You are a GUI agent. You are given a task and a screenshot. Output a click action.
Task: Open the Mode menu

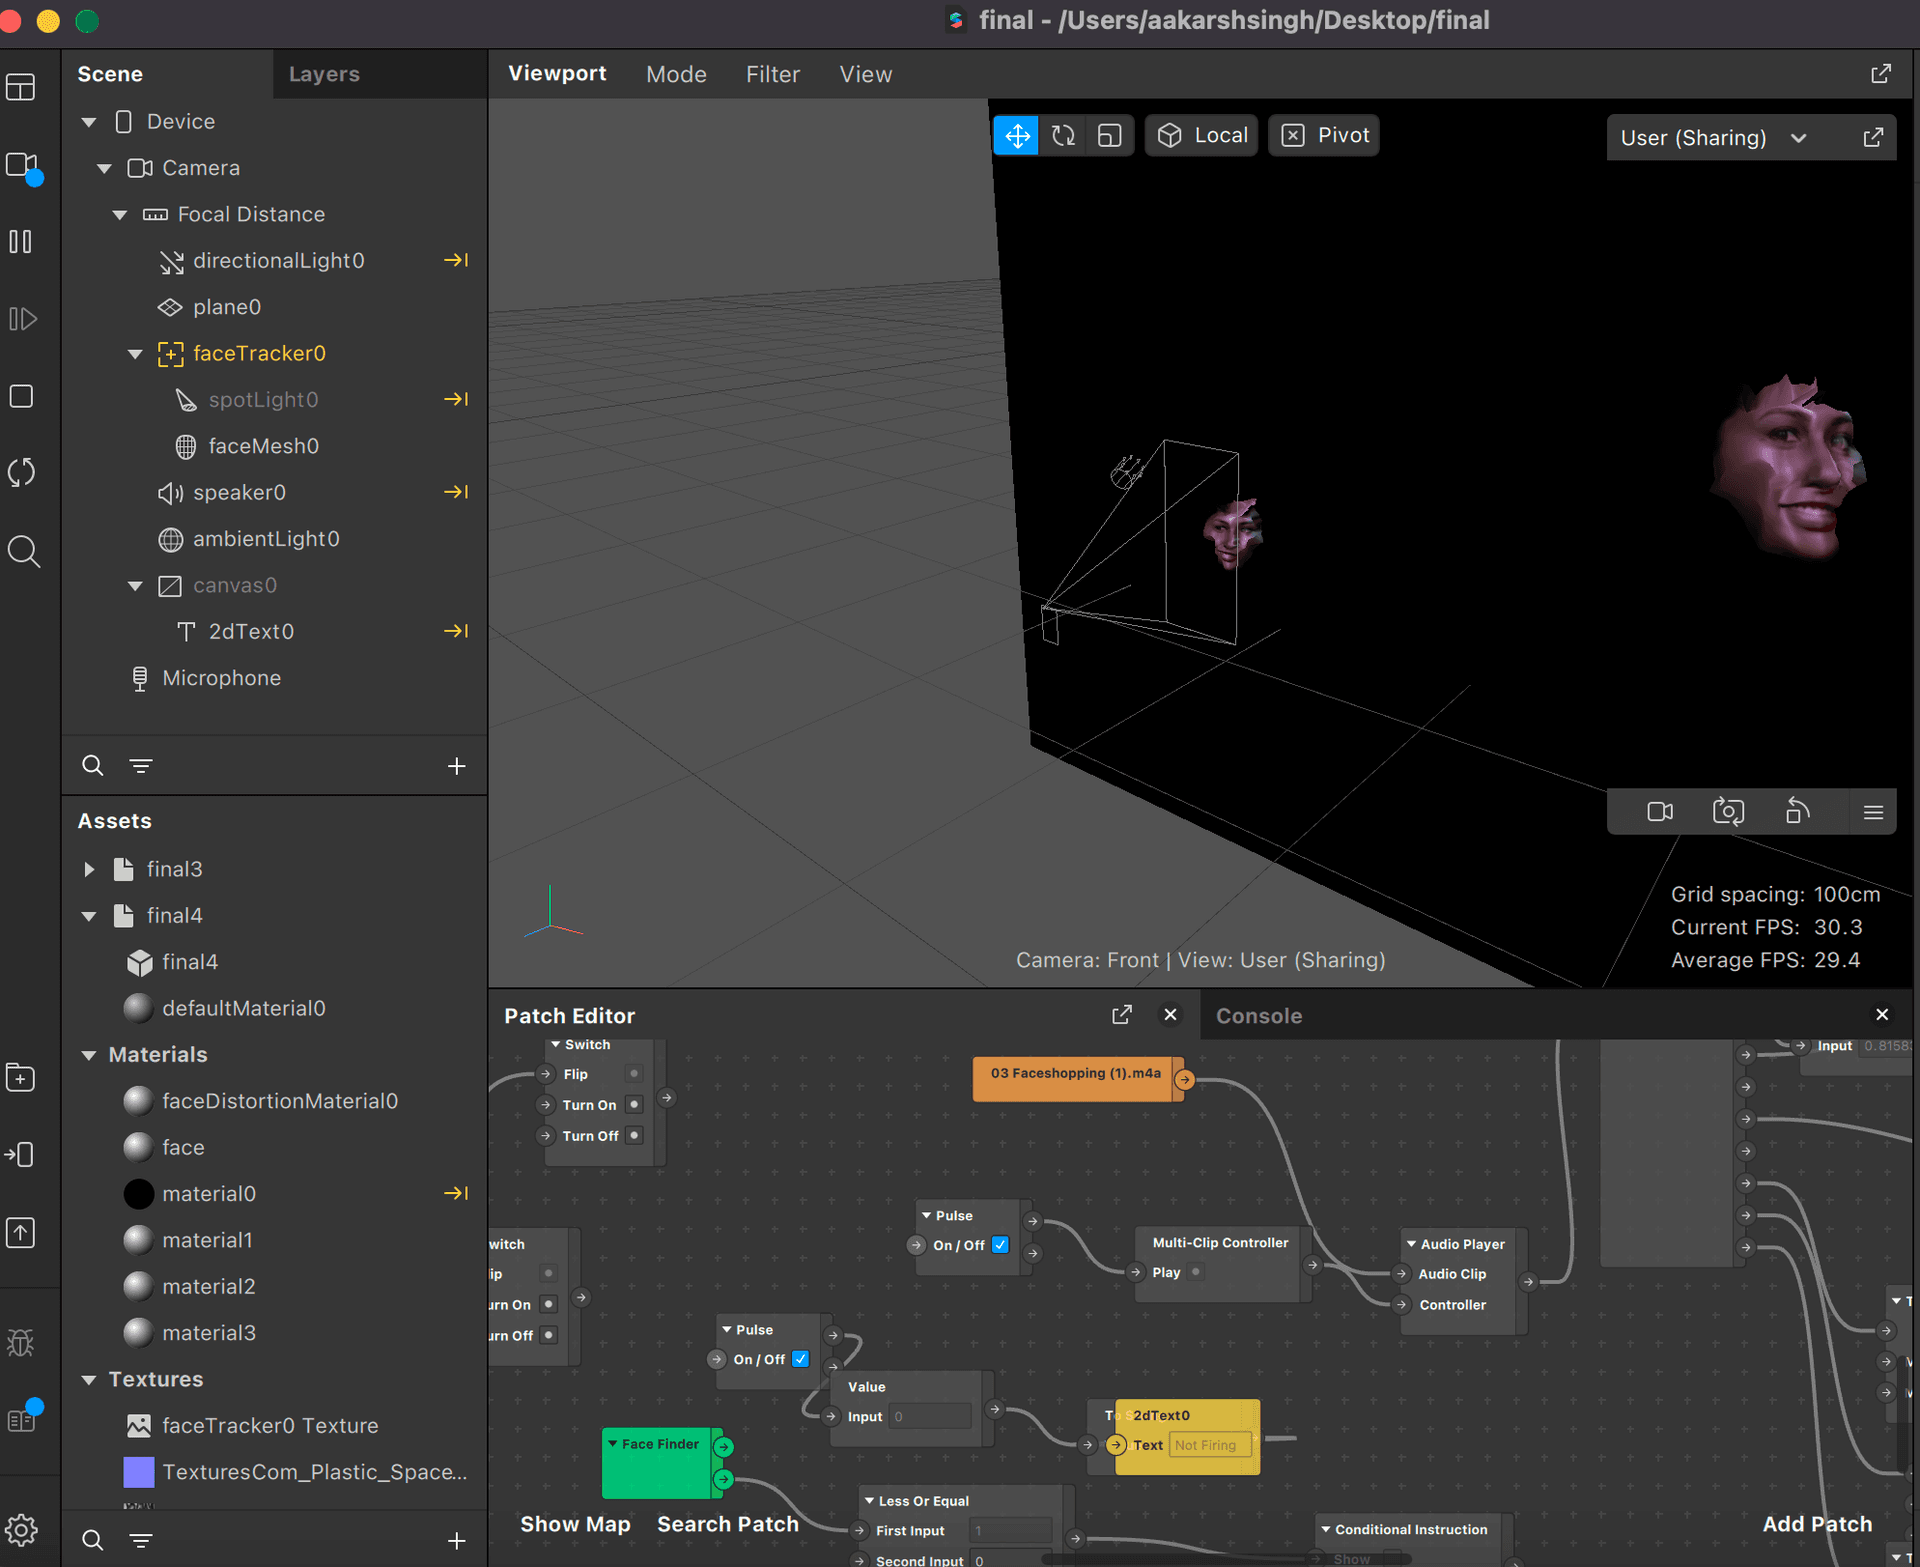676,74
